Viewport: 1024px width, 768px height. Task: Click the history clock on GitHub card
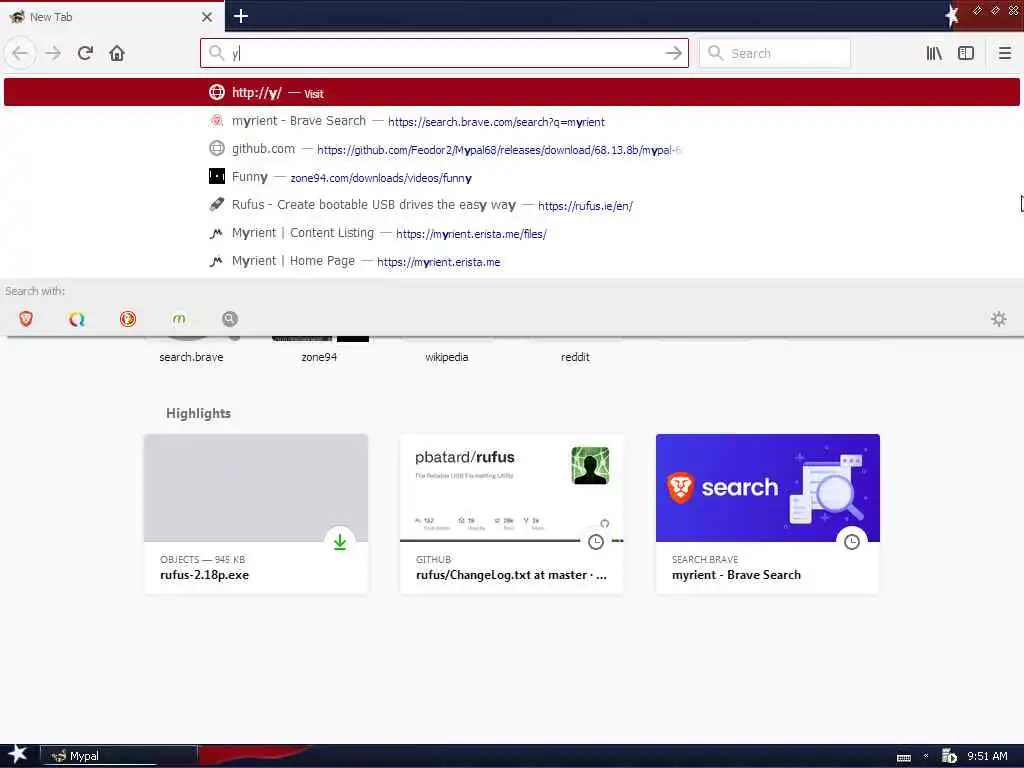pyautogui.click(x=596, y=542)
